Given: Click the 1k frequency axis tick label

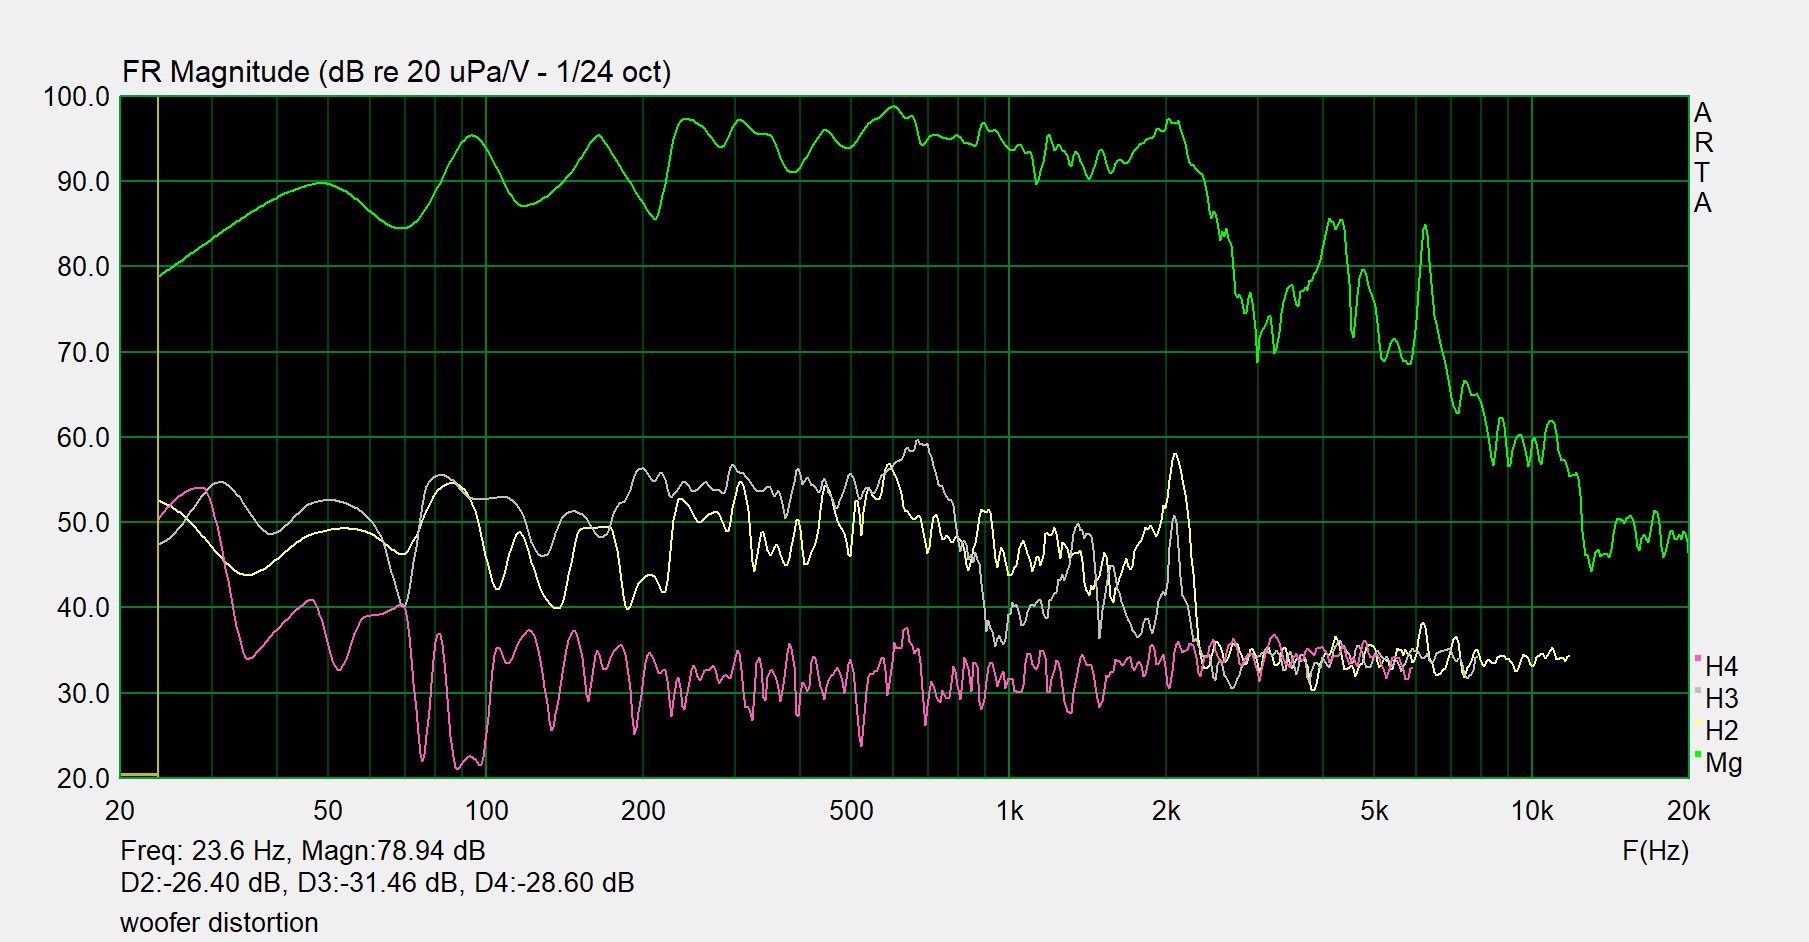Looking at the screenshot, I should click(x=1009, y=811).
